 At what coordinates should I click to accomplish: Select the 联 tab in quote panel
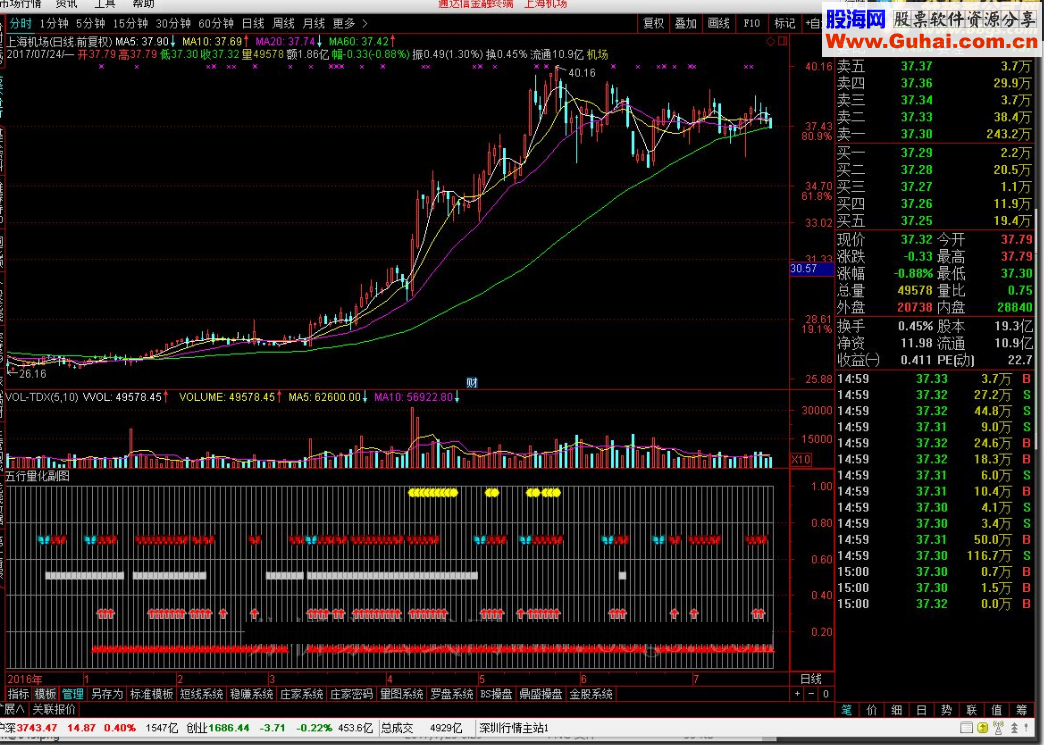point(972,710)
